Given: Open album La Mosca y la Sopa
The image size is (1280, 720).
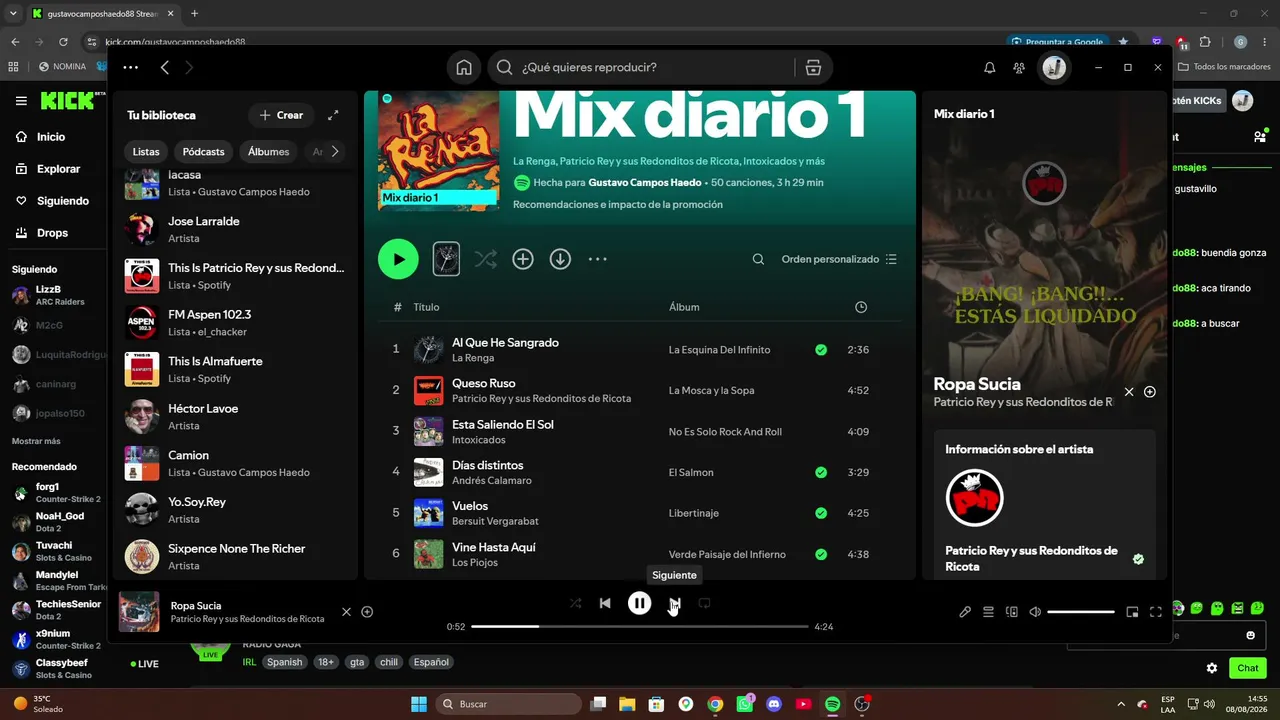Looking at the screenshot, I should 712,391.
